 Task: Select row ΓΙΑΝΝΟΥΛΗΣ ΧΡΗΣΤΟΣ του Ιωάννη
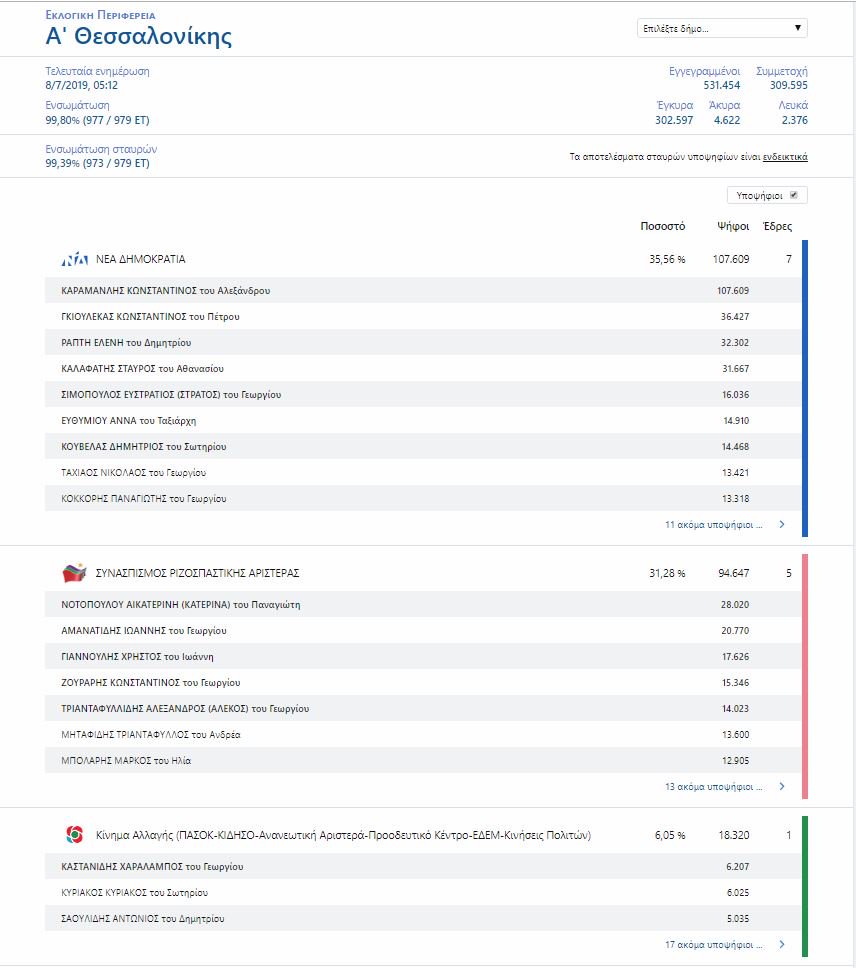tap(423, 656)
